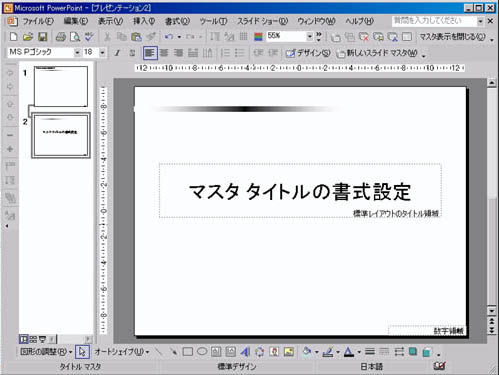Open the Fill Color dropdown arrow
The height and width of the screenshot is (375, 499).
point(317,352)
